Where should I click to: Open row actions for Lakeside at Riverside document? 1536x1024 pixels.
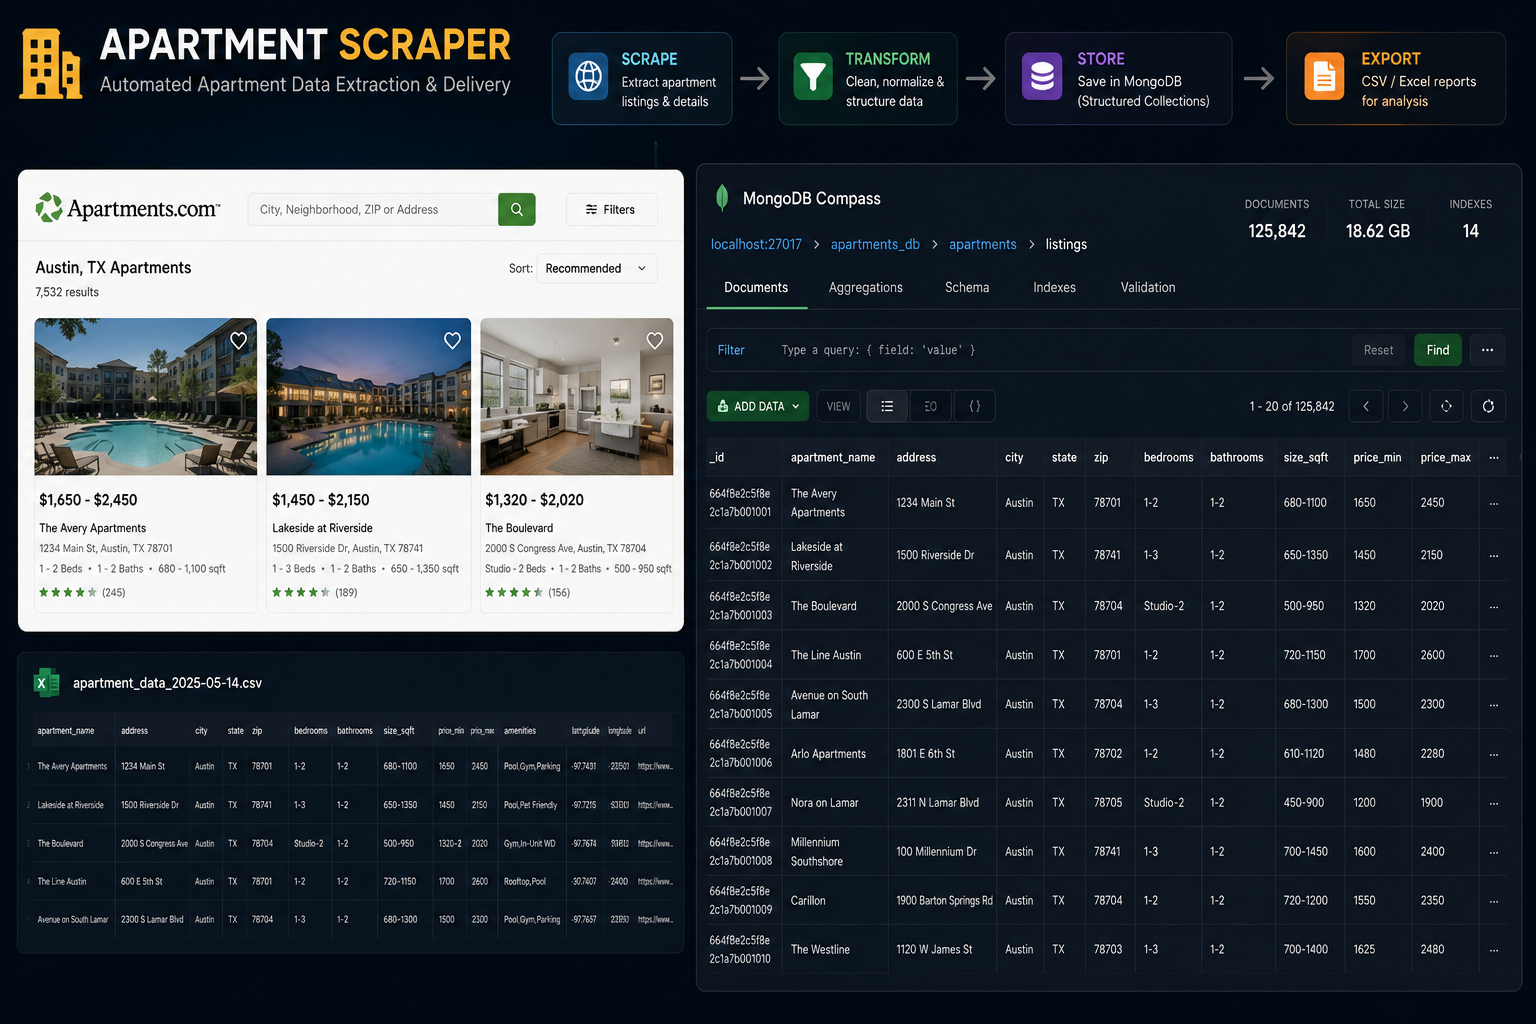point(1494,555)
